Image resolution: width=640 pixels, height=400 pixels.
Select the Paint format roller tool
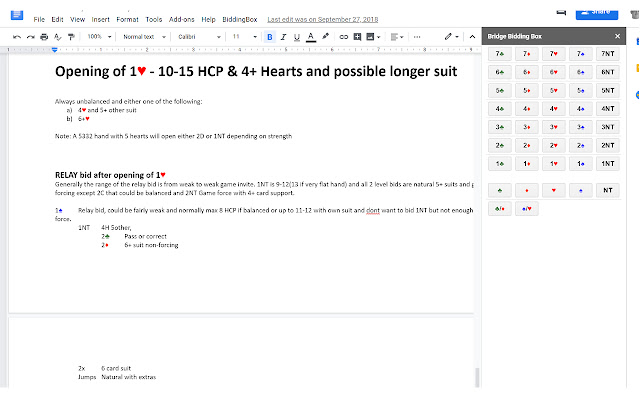point(71,36)
